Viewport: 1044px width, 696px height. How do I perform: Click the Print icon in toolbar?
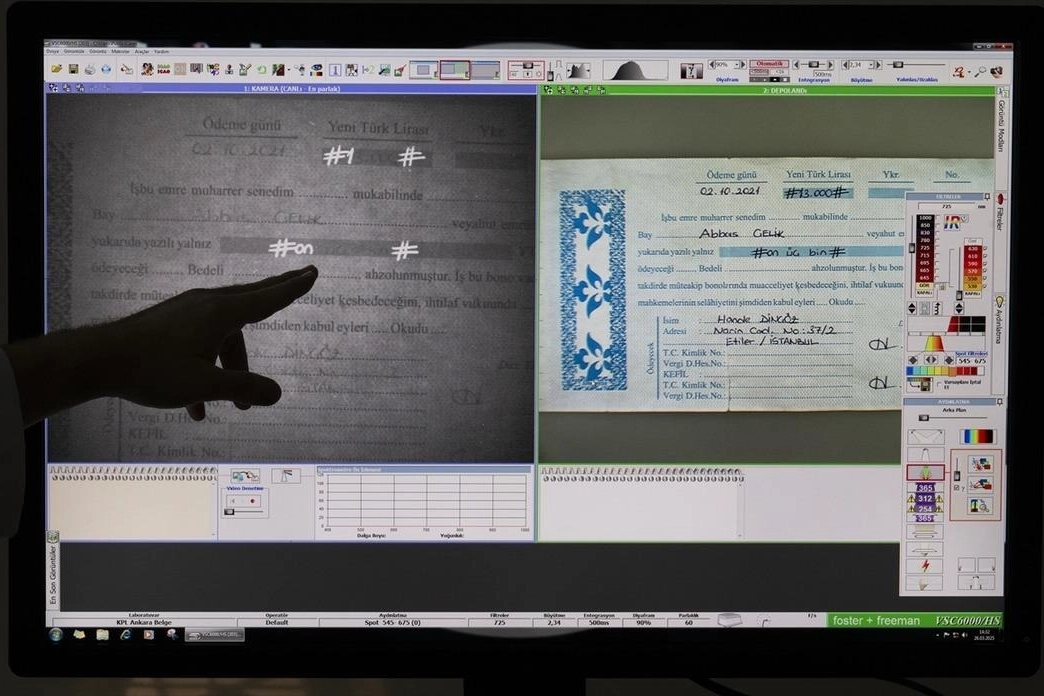90,69
